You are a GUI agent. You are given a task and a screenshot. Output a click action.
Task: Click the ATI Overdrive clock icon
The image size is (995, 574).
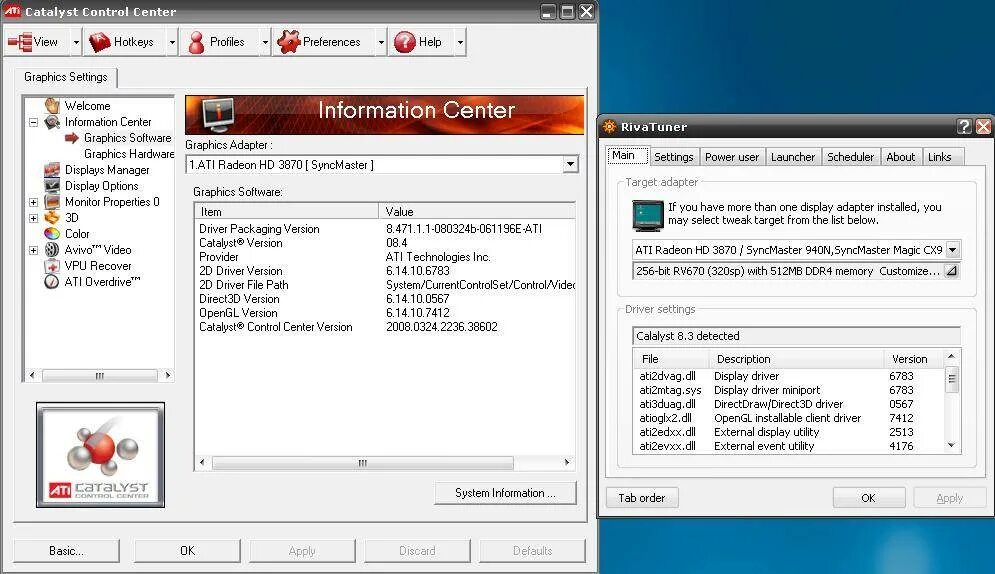tap(52, 282)
